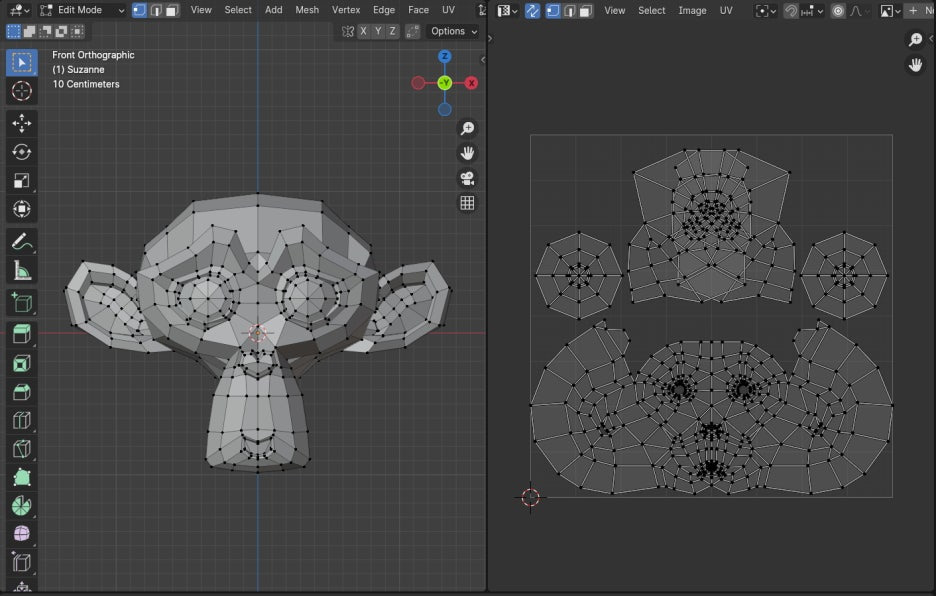
Task: Toggle proportional editing in UV editor
Action: tap(838, 11)
